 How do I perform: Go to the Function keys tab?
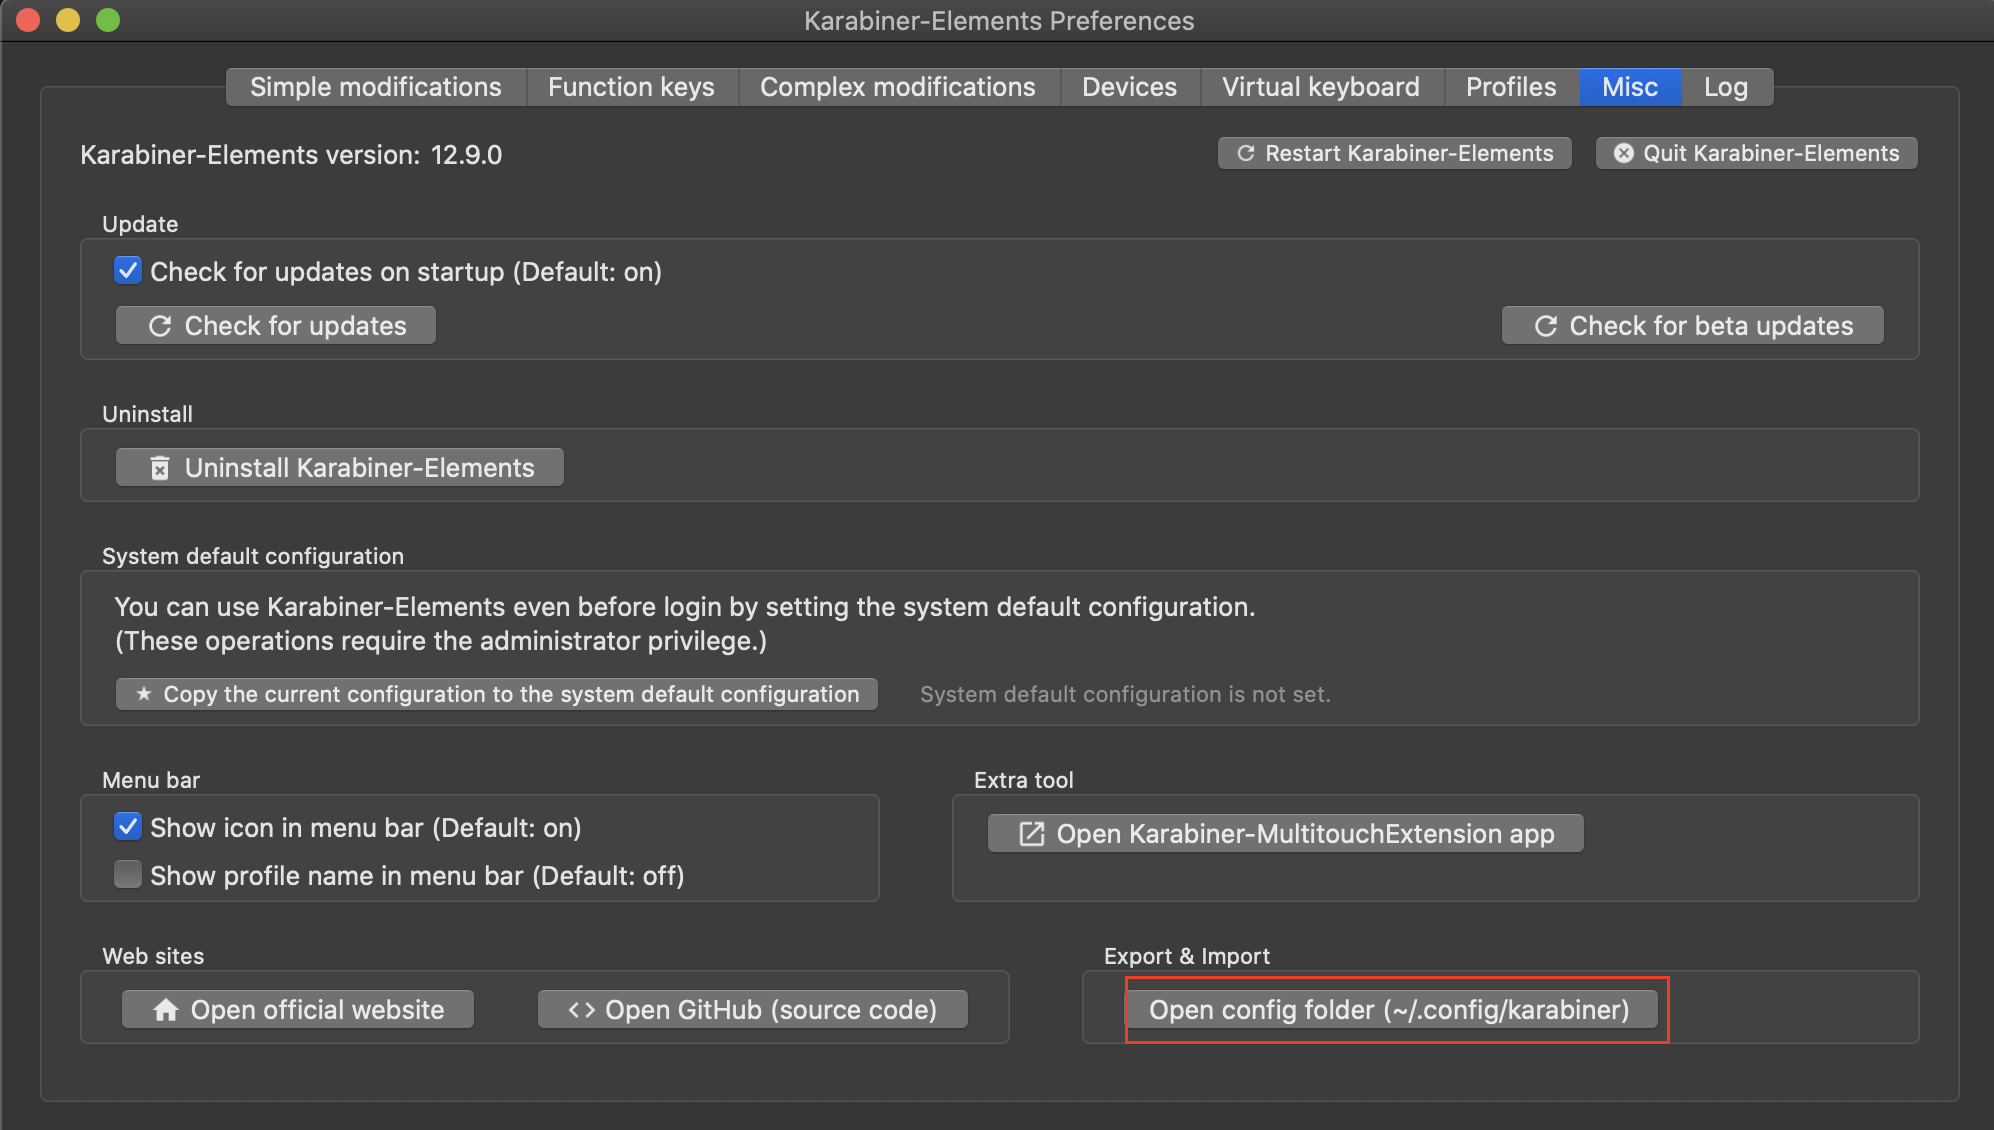[631, 87]
